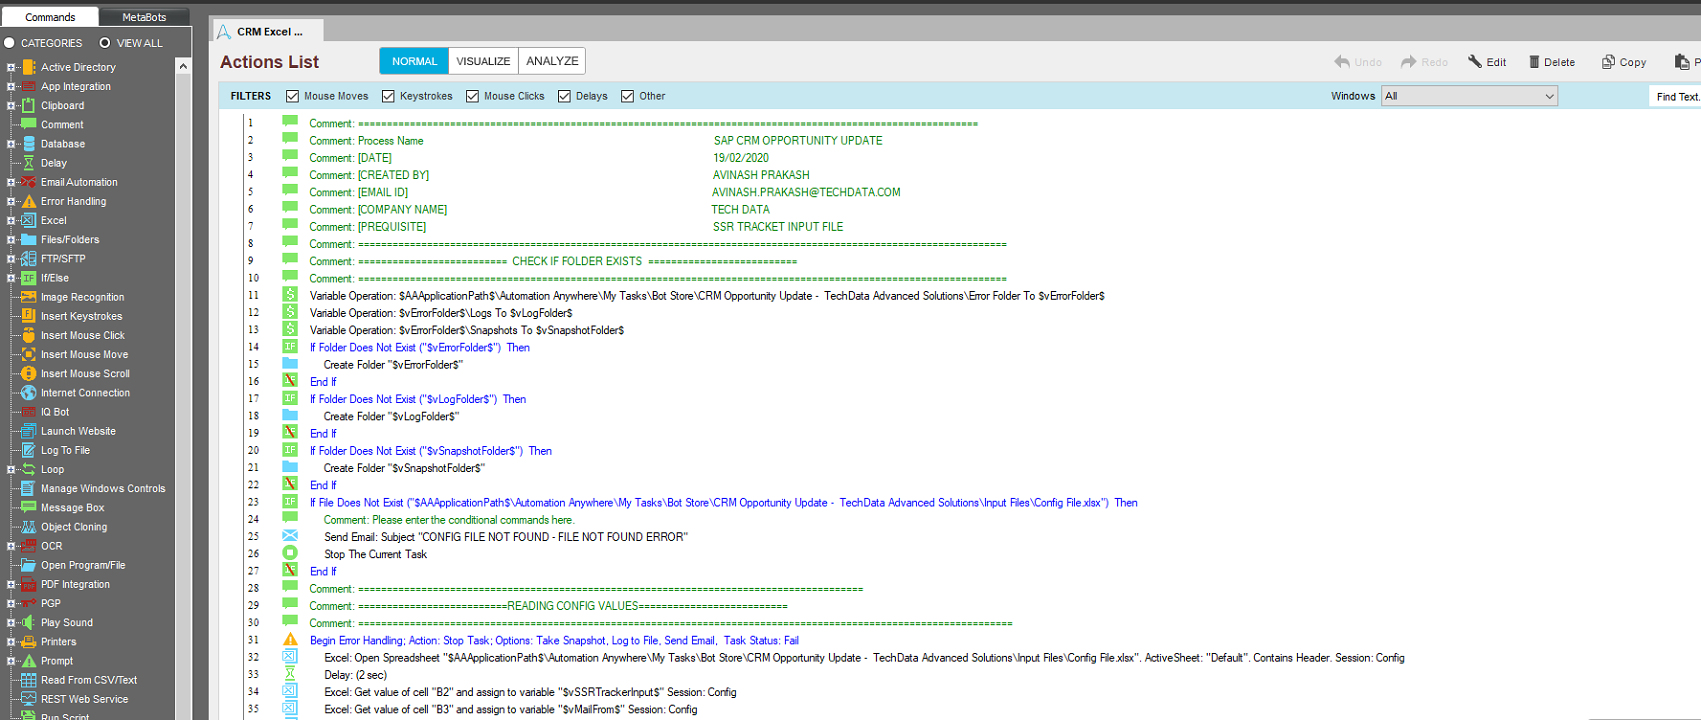
Task: Expand the Loop command category
Action: (11, 469)
